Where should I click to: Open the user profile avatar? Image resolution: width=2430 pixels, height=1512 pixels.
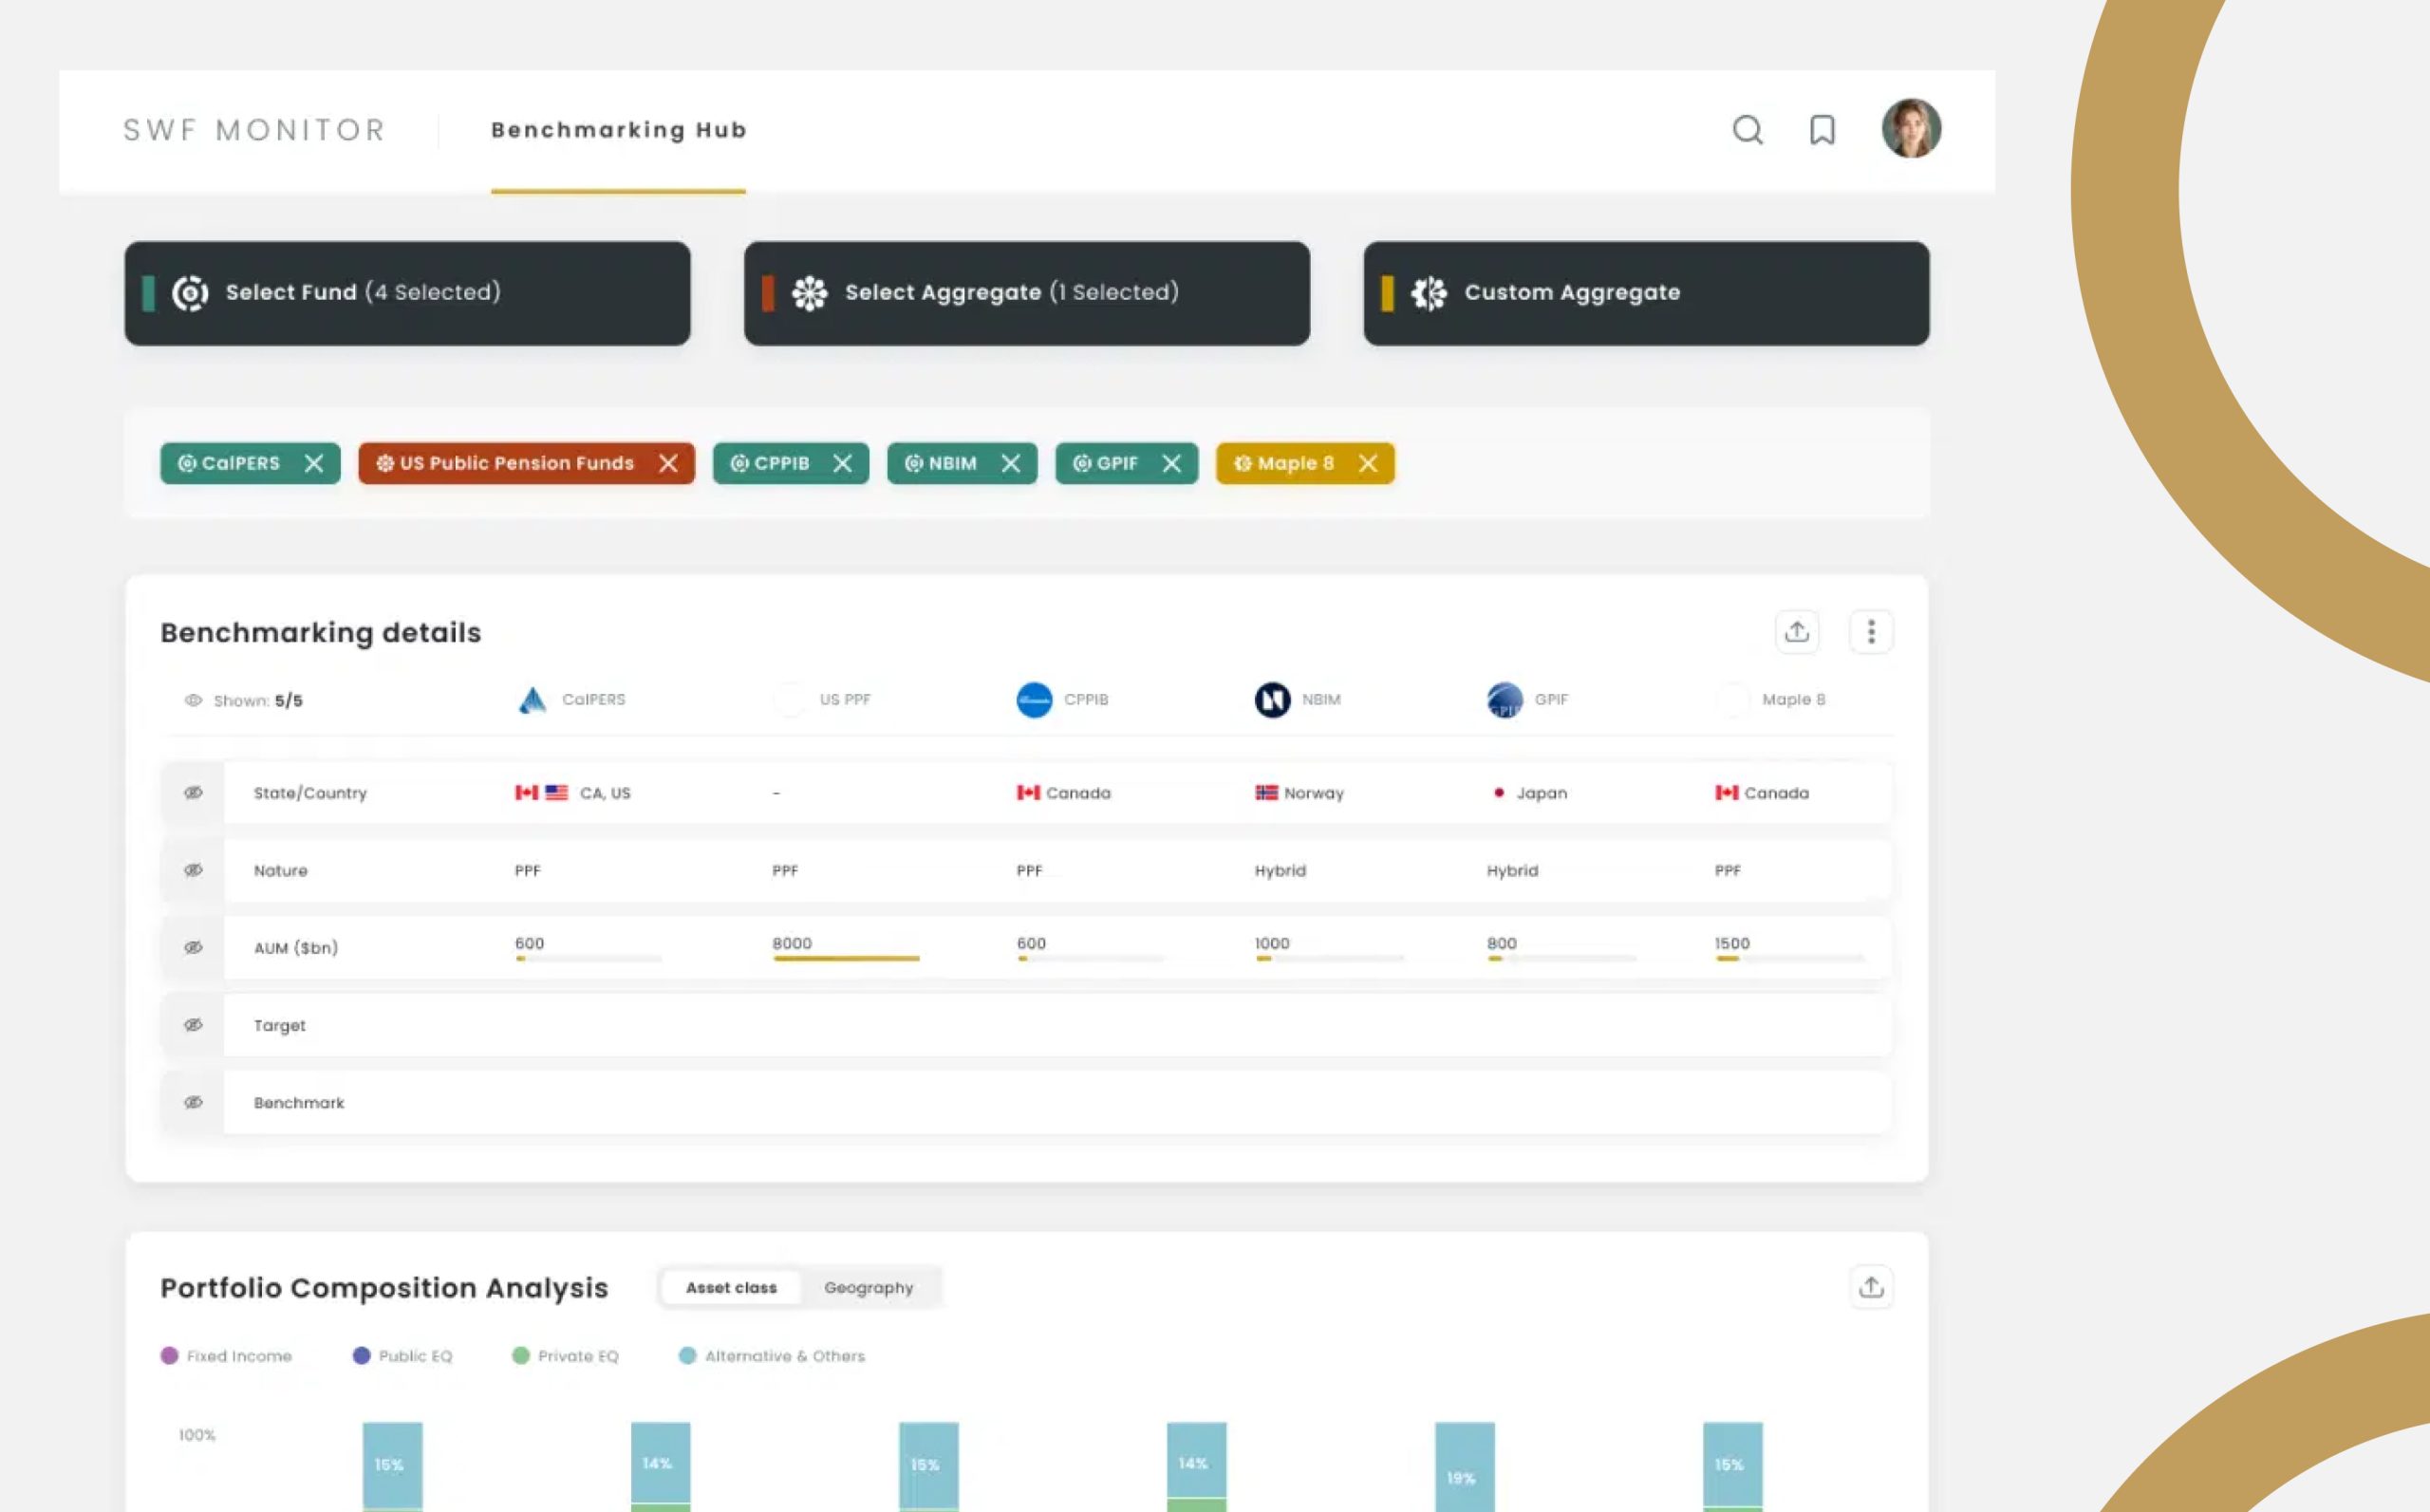pos(1911,128)
